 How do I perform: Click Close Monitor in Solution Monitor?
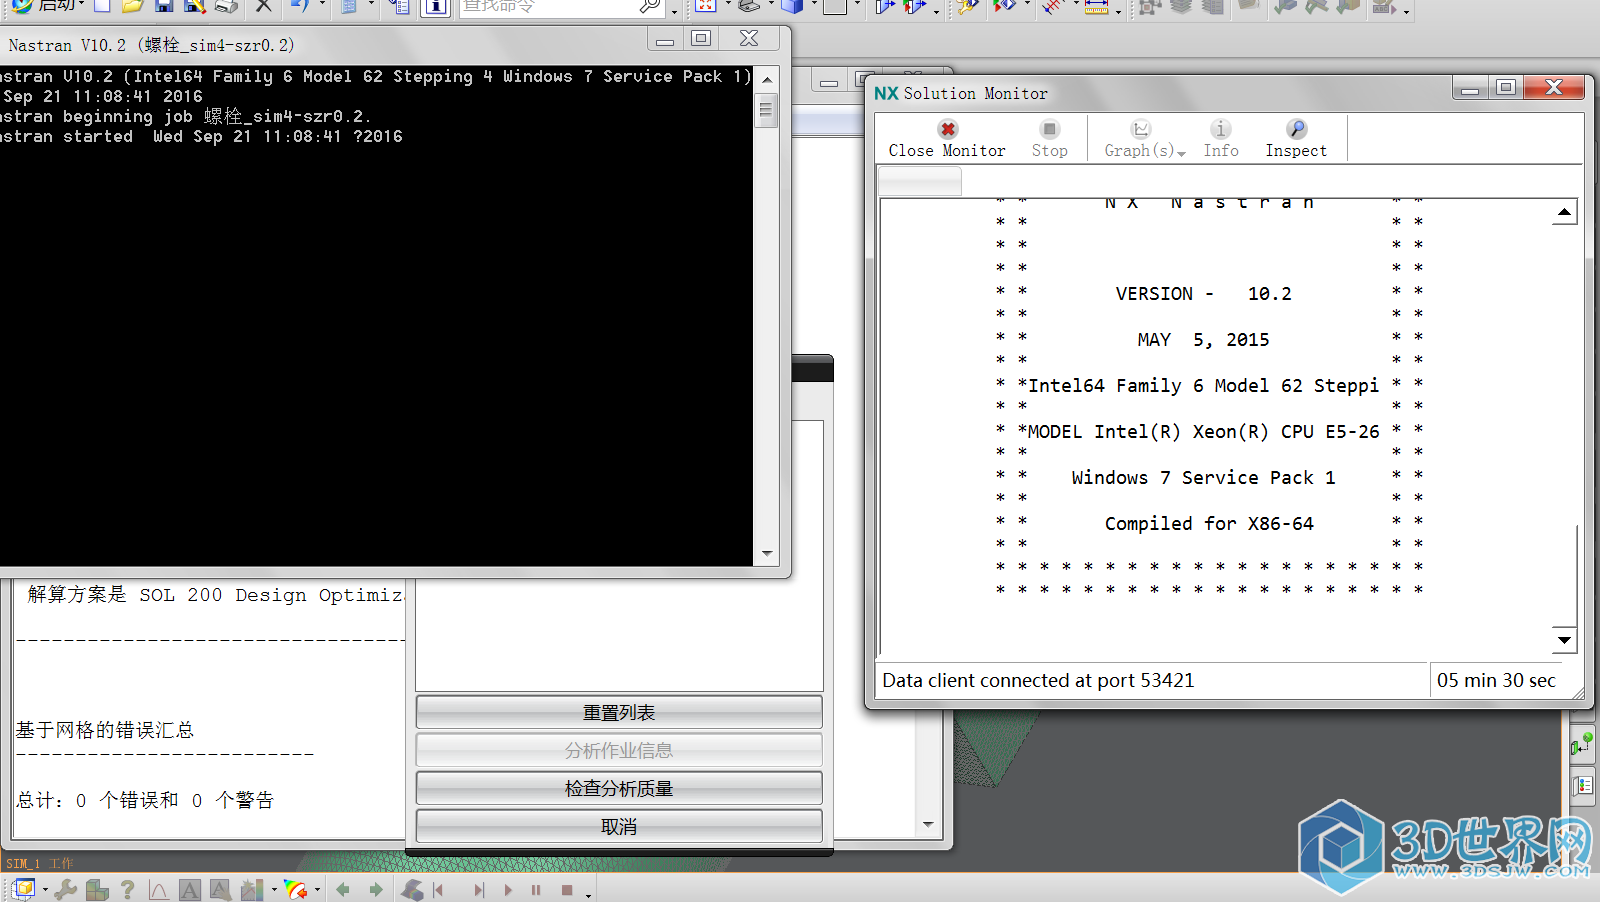pyautogui.click(x=947, y=139)
